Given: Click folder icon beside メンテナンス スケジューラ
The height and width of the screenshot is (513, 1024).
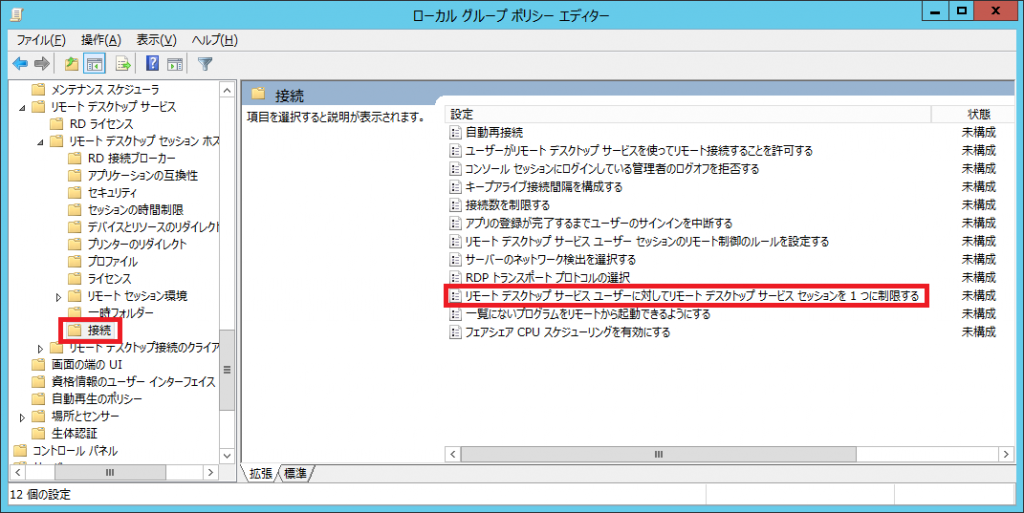Looking at the screenshot, I should [39, 89].
